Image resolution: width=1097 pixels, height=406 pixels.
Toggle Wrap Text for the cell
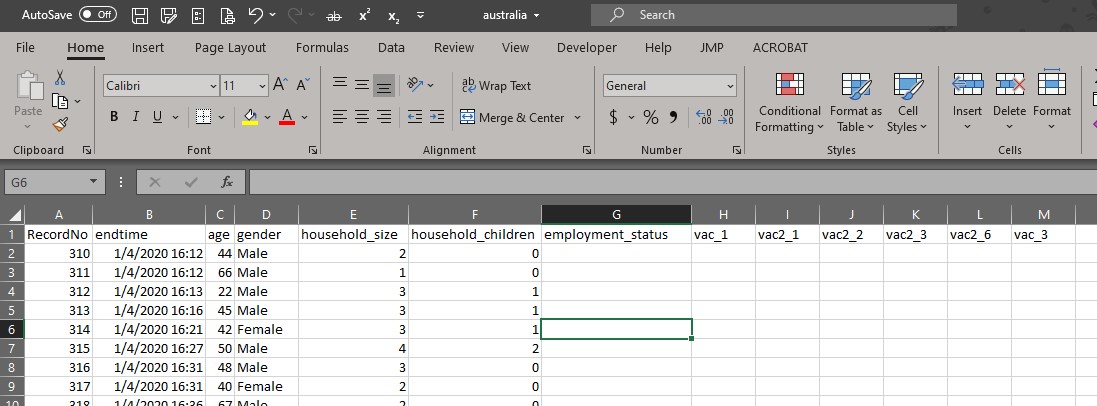tap(496, 86)
